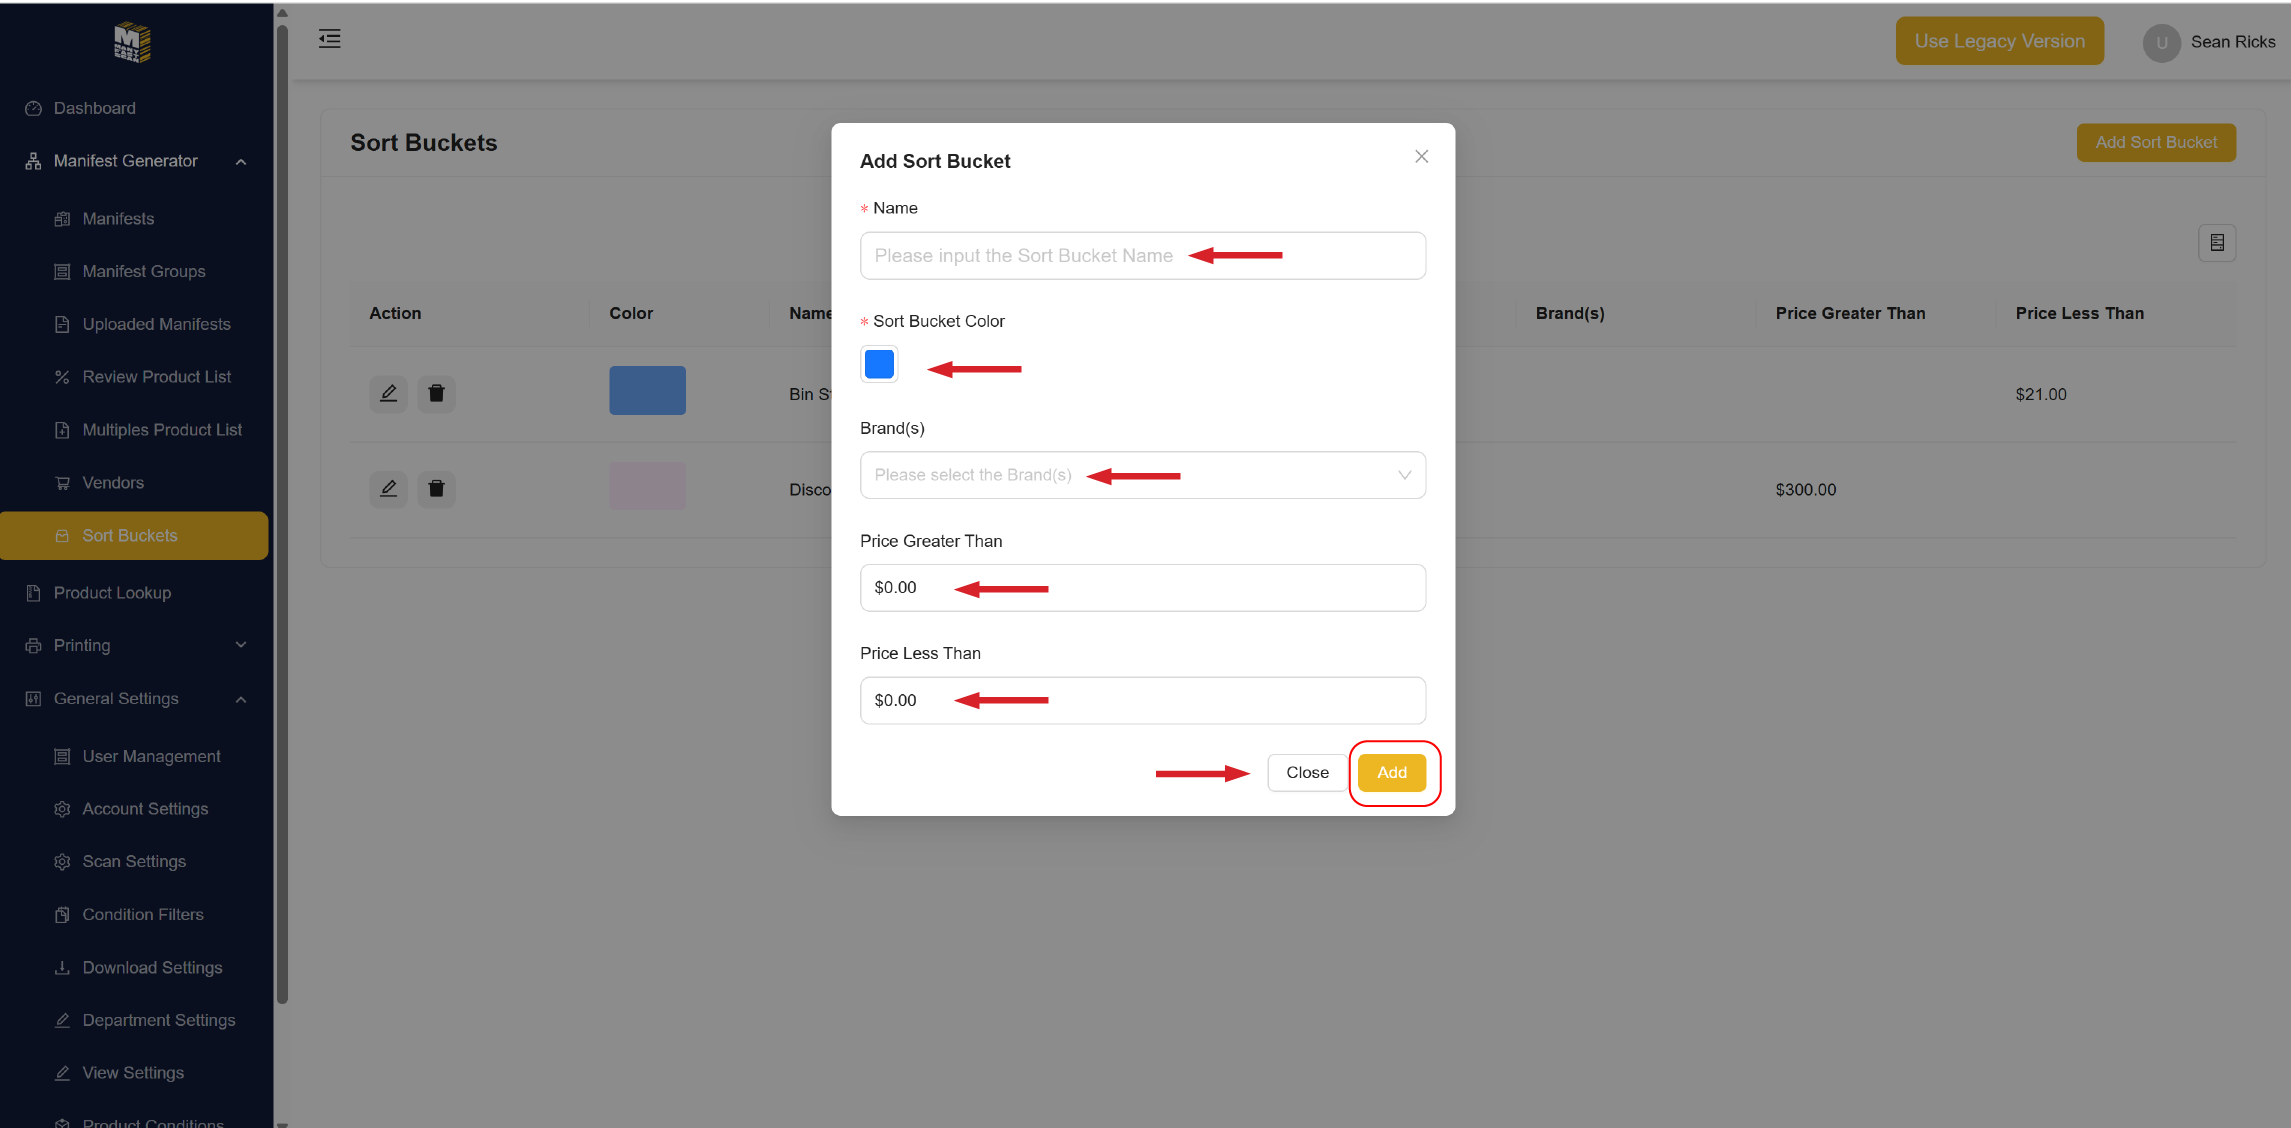Open the blue Sort Bucket Color picker
Viewport: 2291px width, 1128px height.
pyautogui.click(x=879, y=364)
